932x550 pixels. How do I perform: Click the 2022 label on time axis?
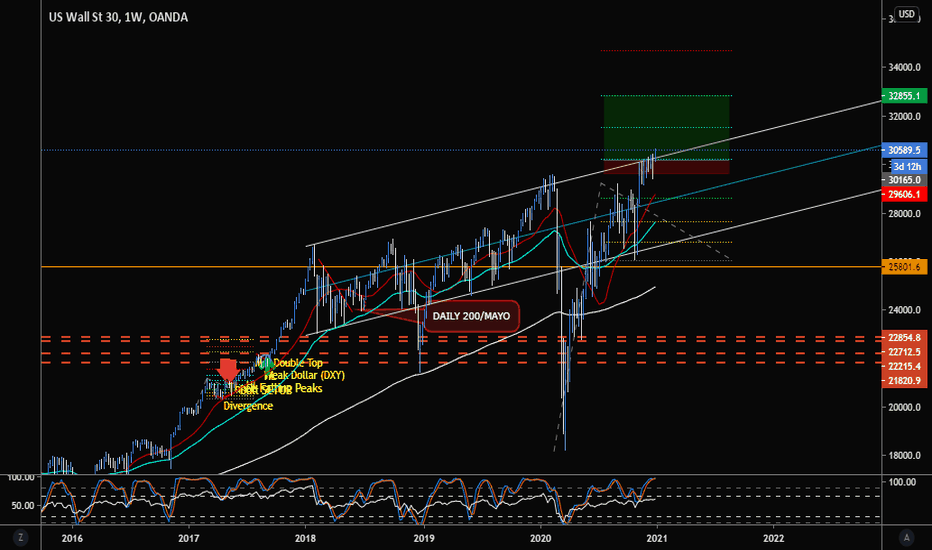pos(773,538)
